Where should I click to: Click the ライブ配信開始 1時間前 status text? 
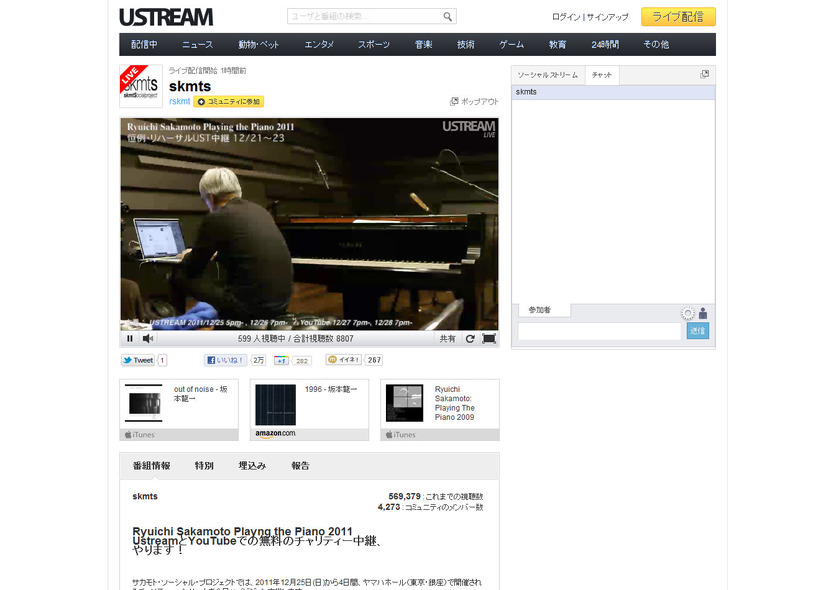(x=208, y=71)
